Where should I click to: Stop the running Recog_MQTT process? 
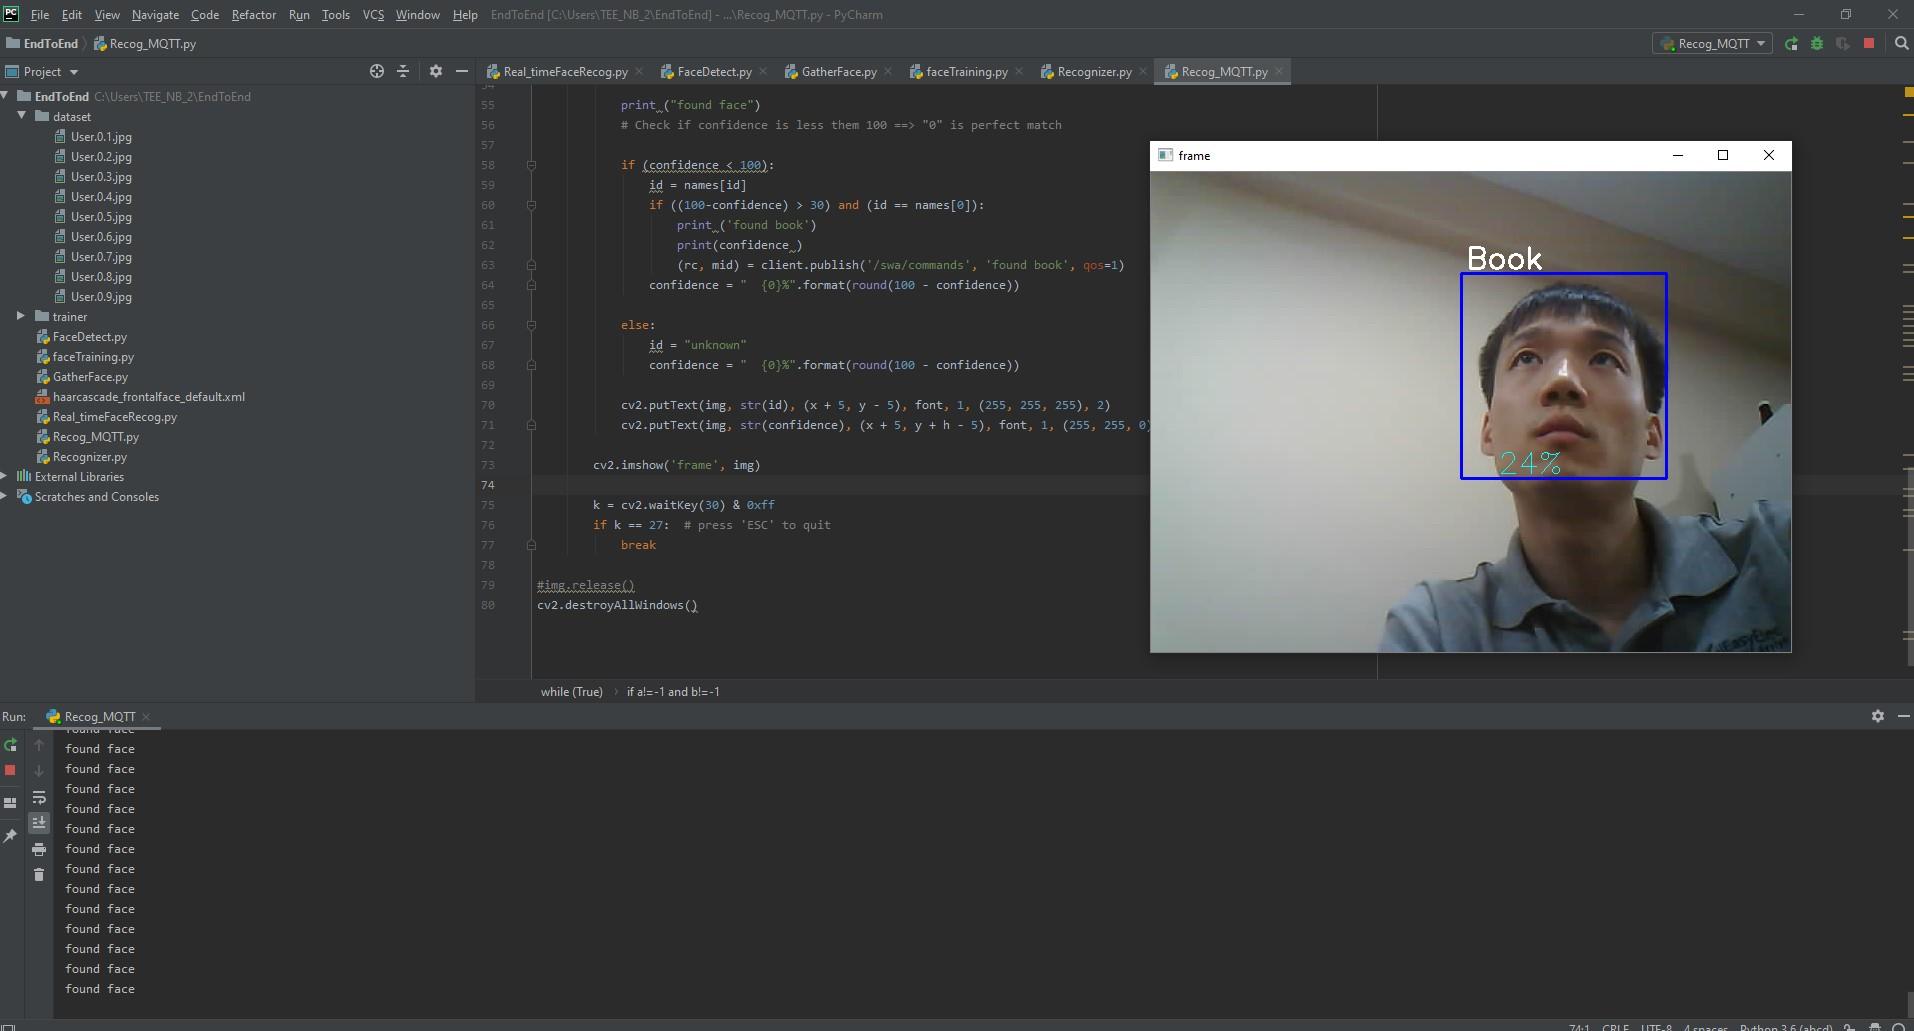click(x=1868, y=43)
